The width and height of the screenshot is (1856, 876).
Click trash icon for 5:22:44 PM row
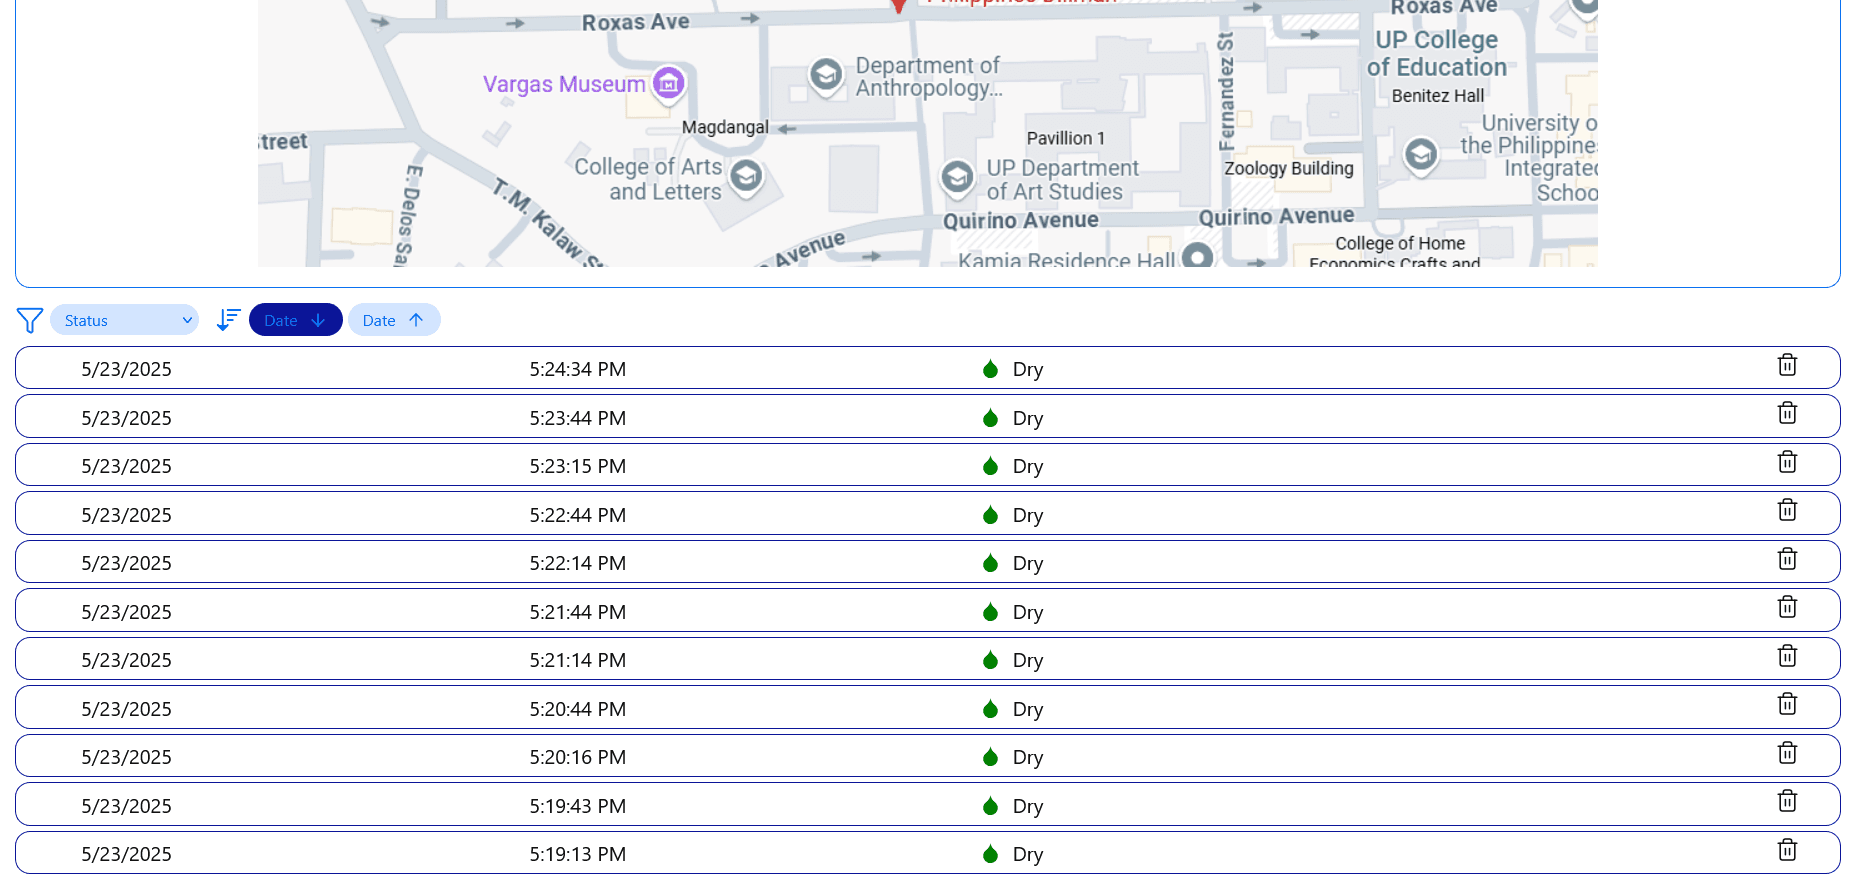point(1787,511)
